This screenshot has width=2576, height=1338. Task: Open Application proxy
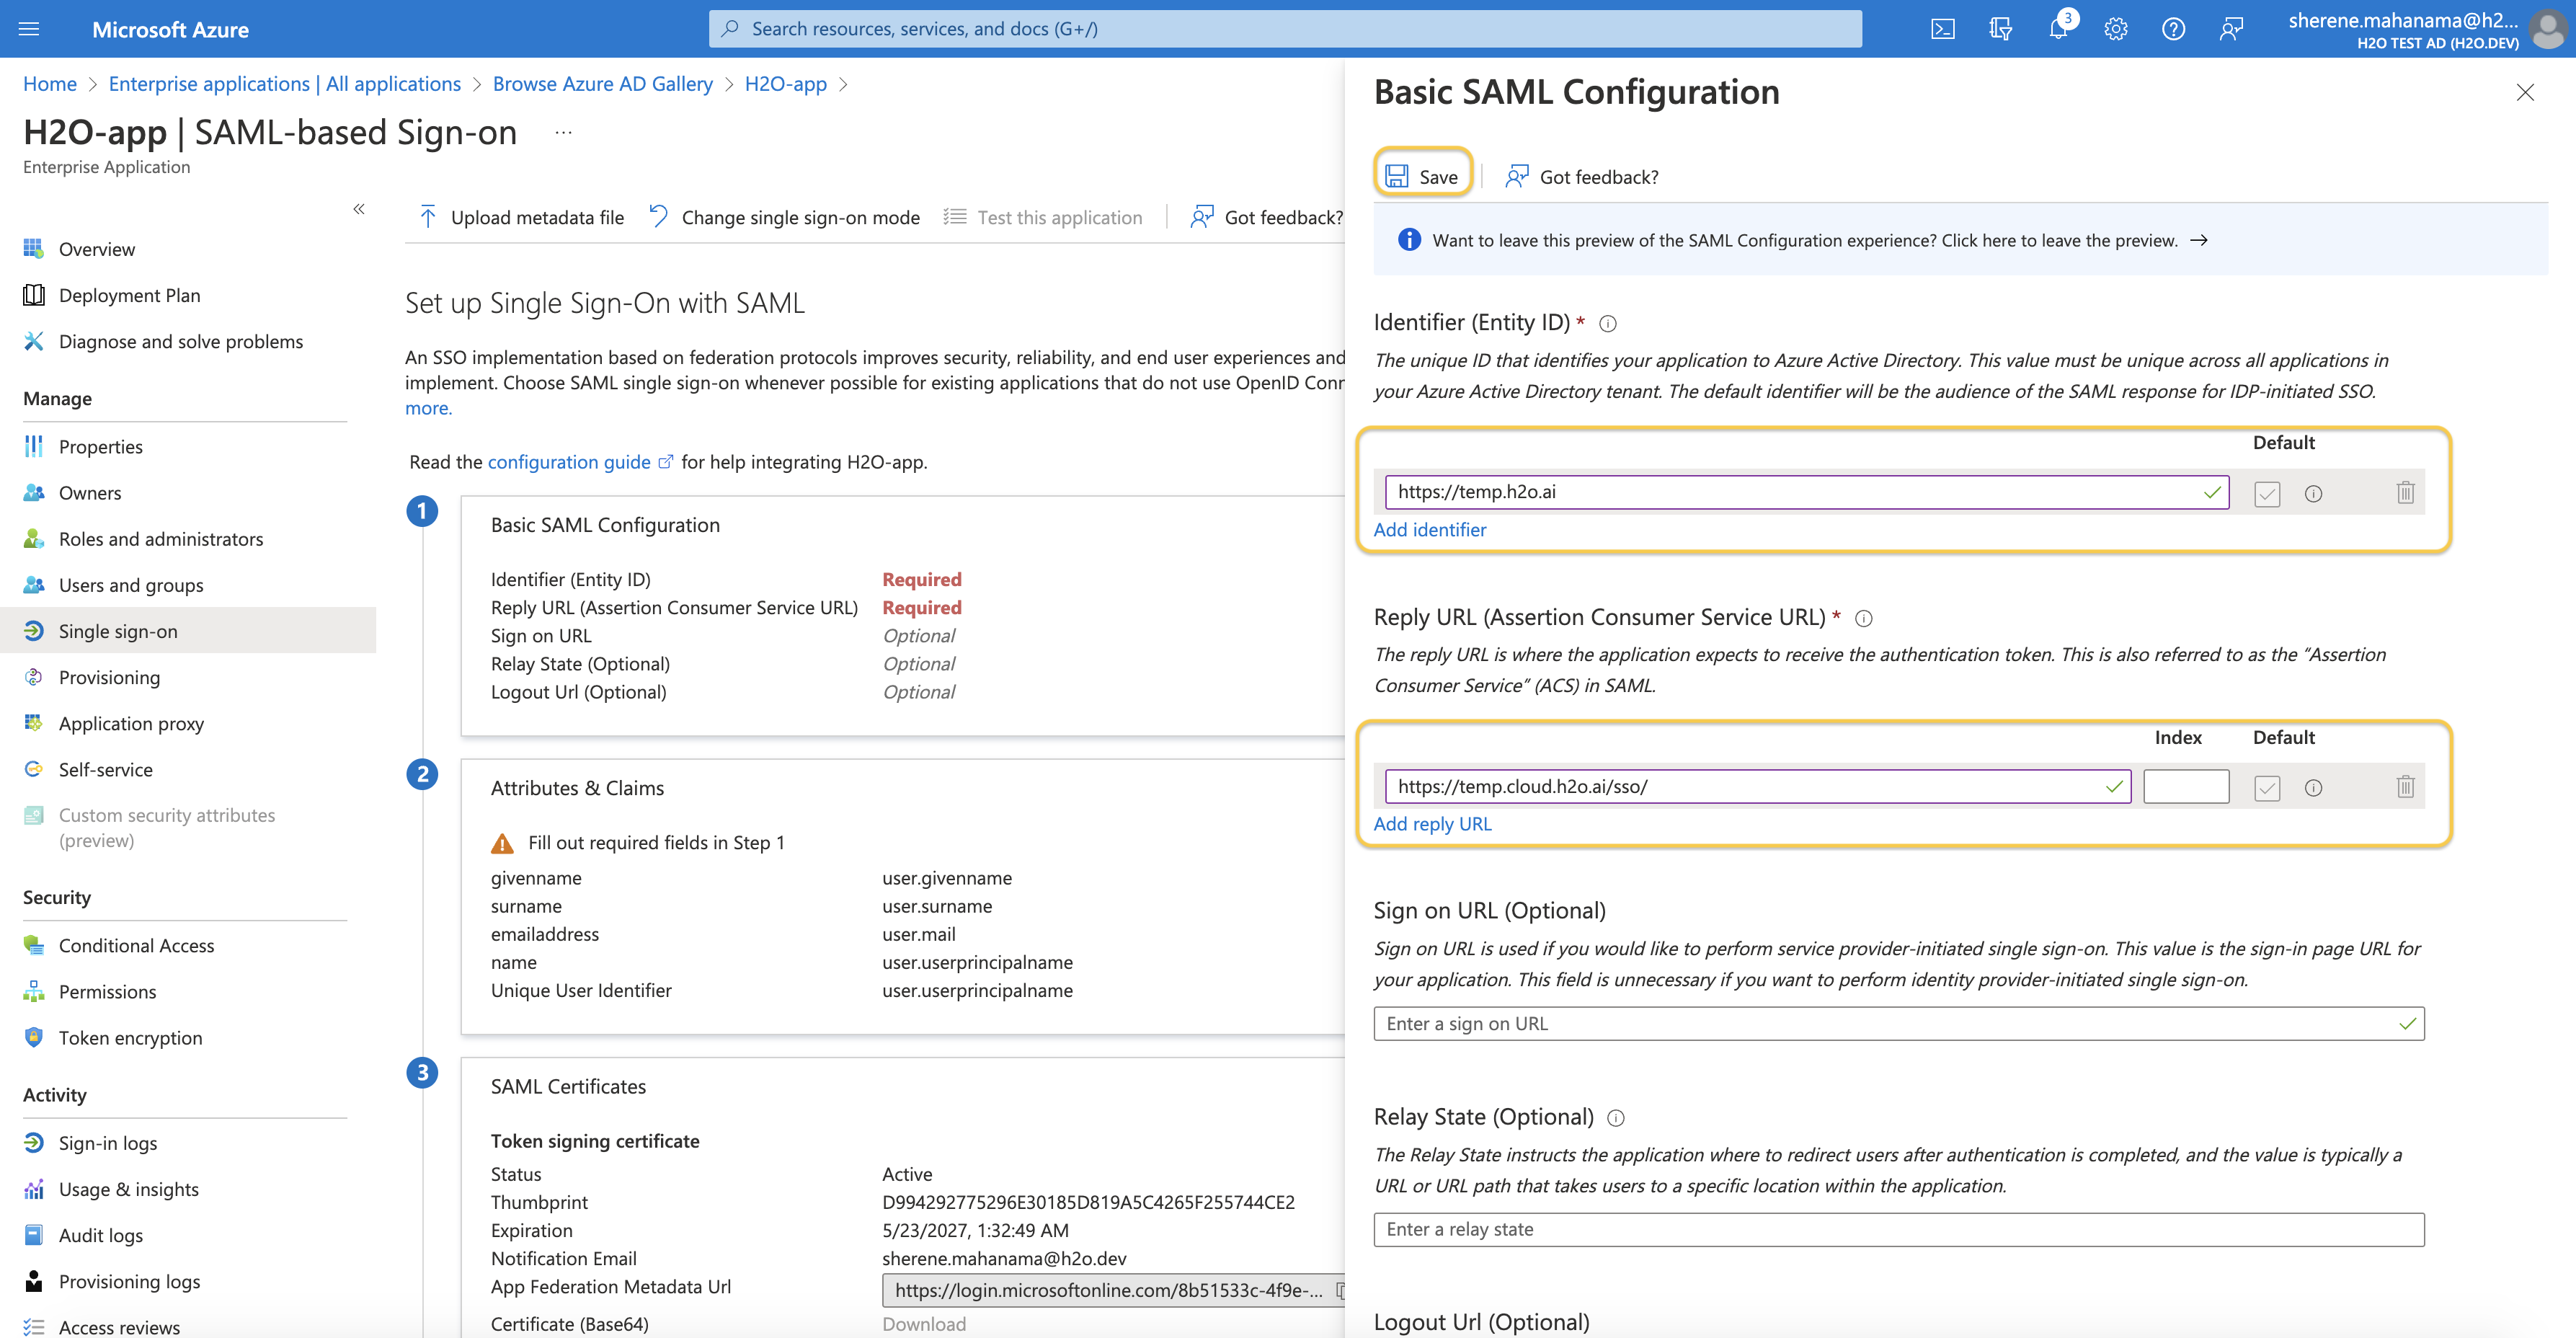188,723
